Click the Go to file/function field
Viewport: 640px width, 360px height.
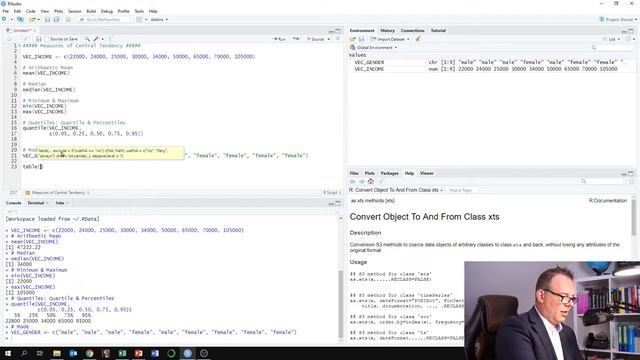pyautogui.click(x=104, y=19)
